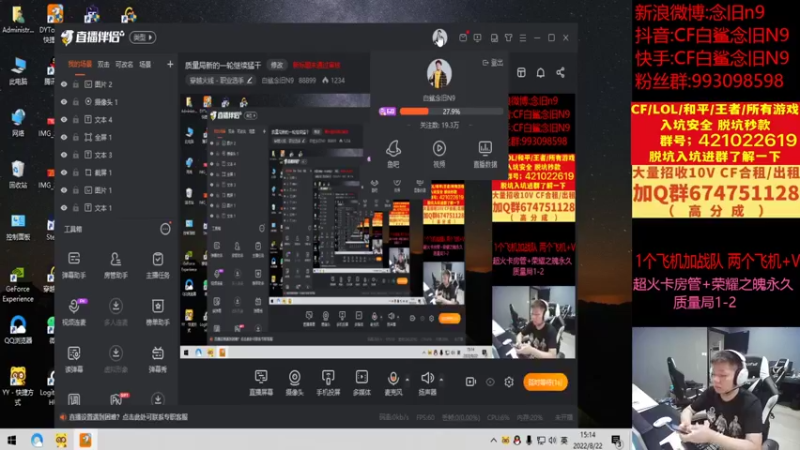
Task: Select the 文本 4 layer row
Action: 115,119
